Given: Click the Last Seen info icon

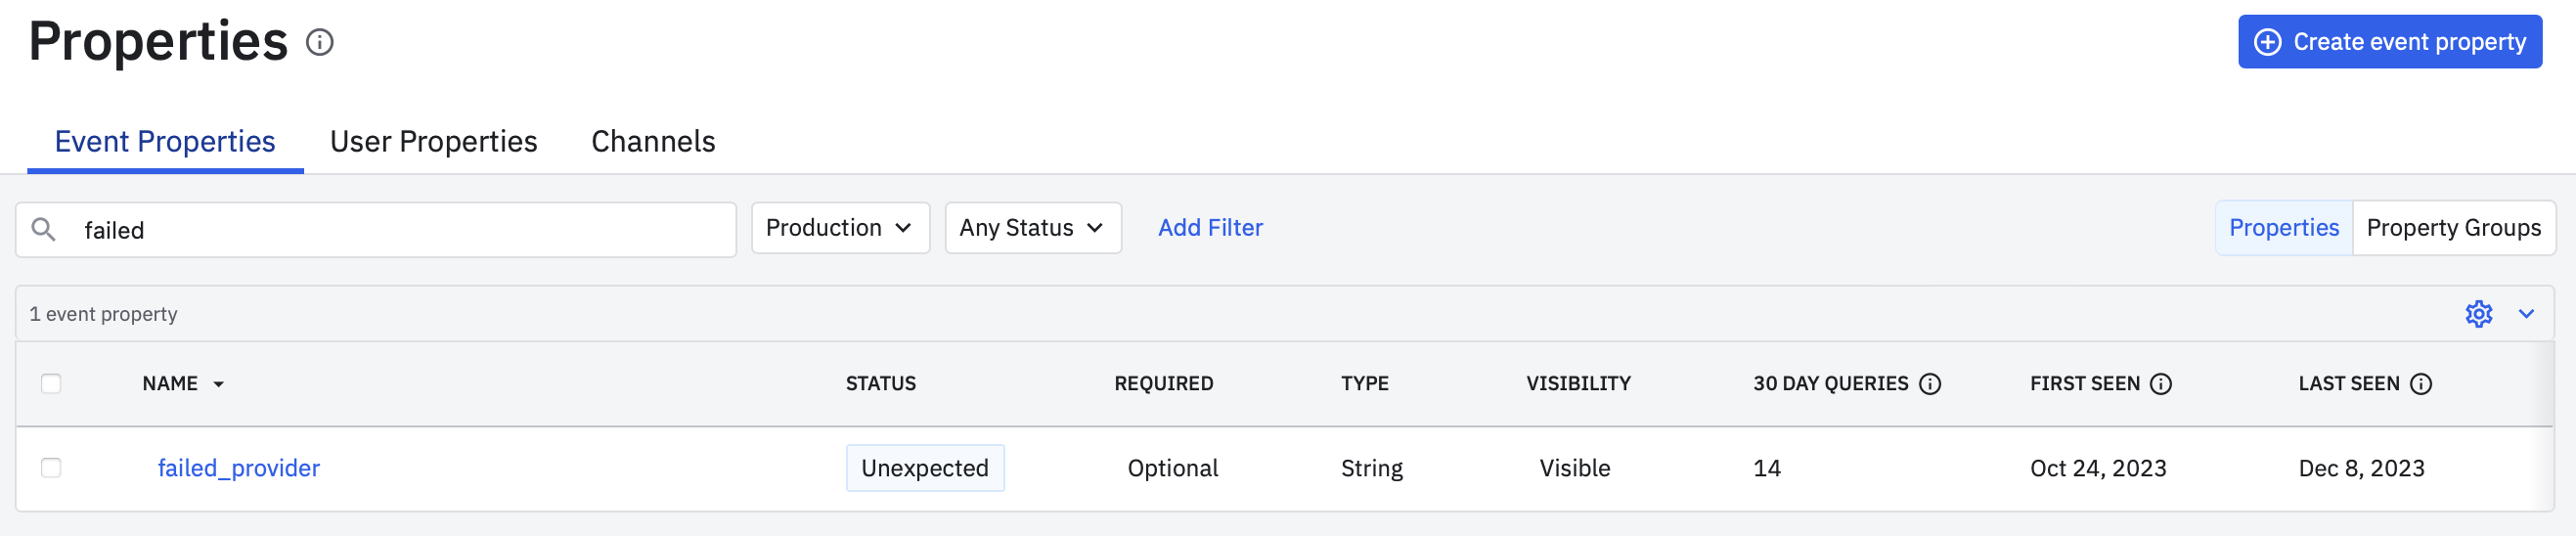Looking at the screenshot, I should click(2420, 384).
